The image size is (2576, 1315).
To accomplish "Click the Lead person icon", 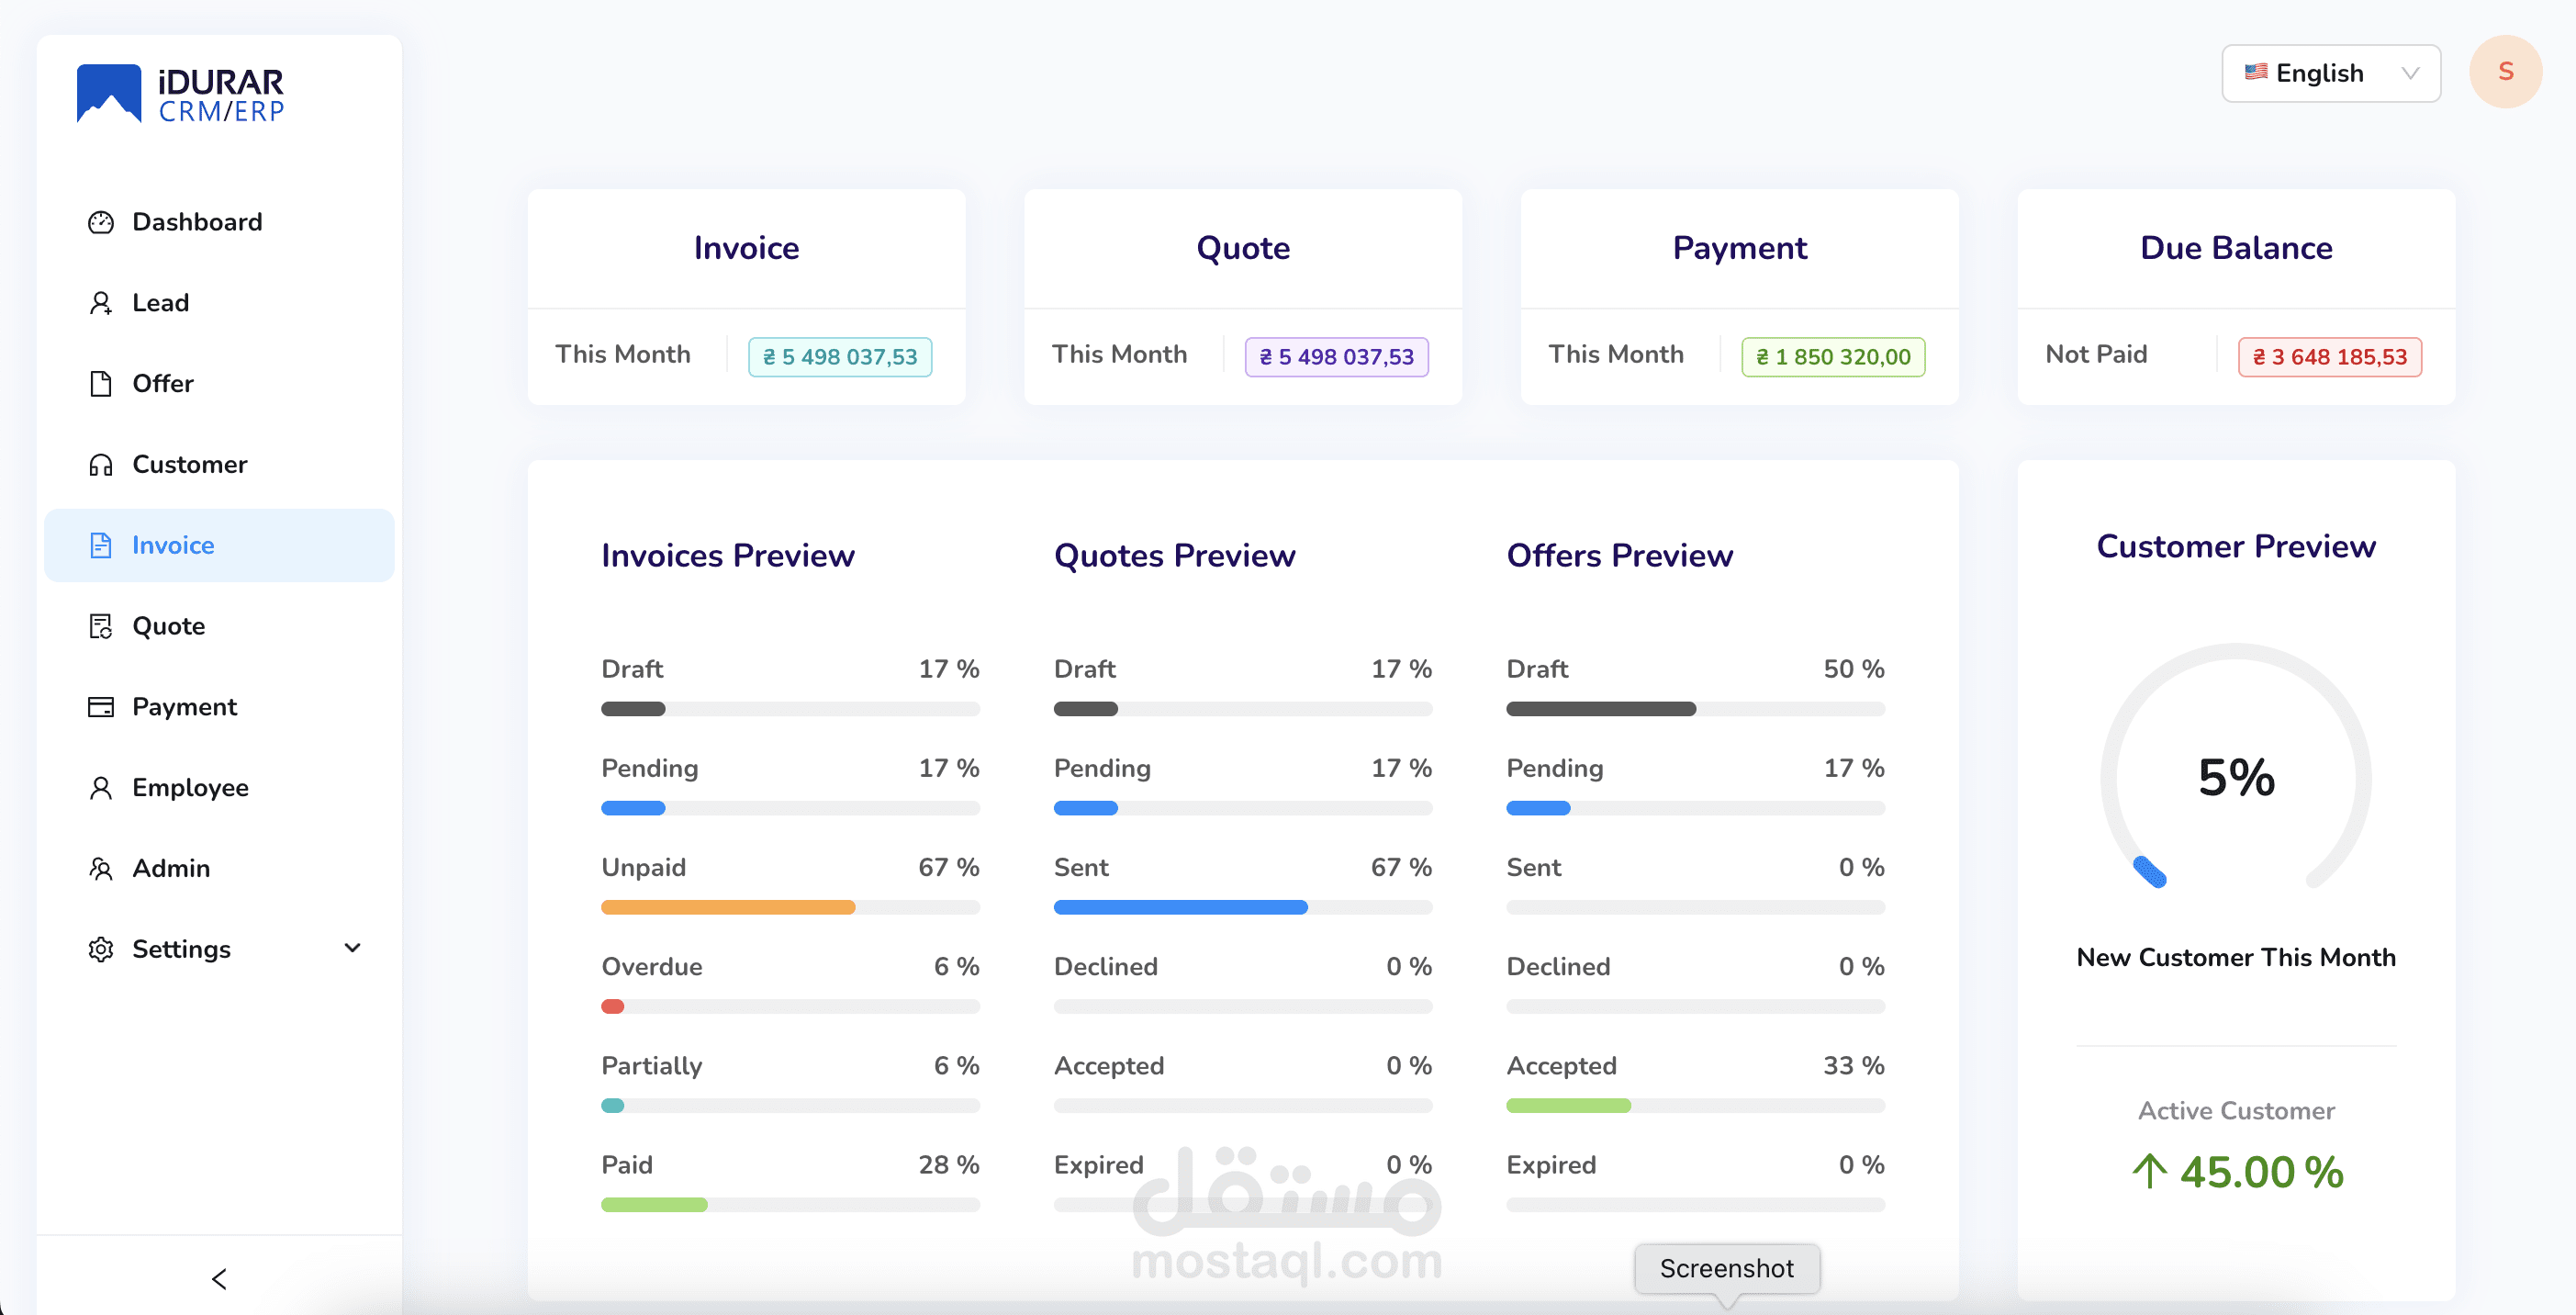I will point(101,303).
